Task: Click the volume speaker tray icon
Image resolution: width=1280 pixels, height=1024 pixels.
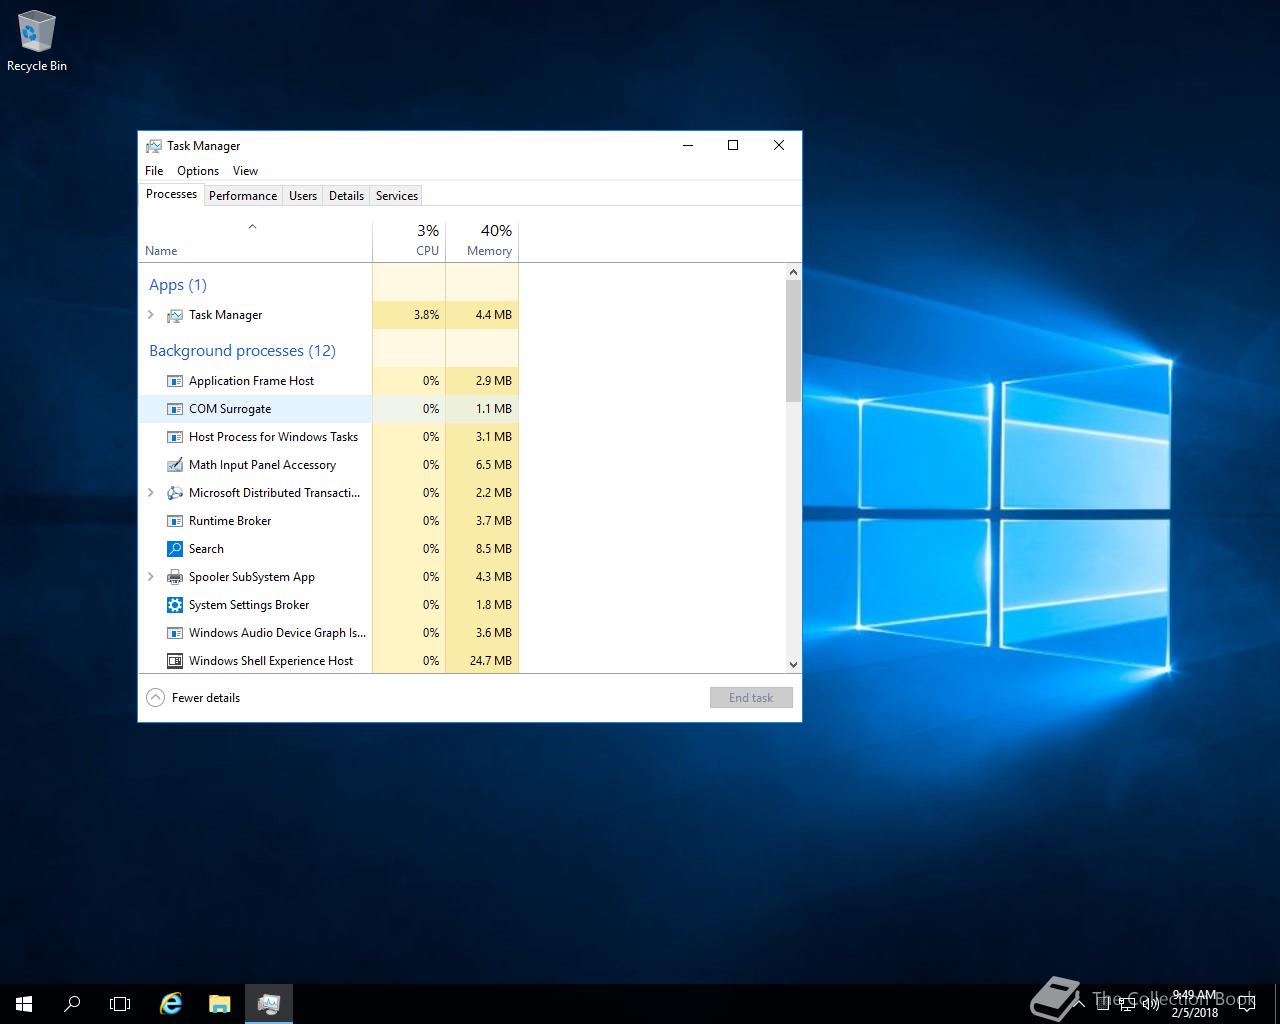Action: [x=1151, y=1003]
